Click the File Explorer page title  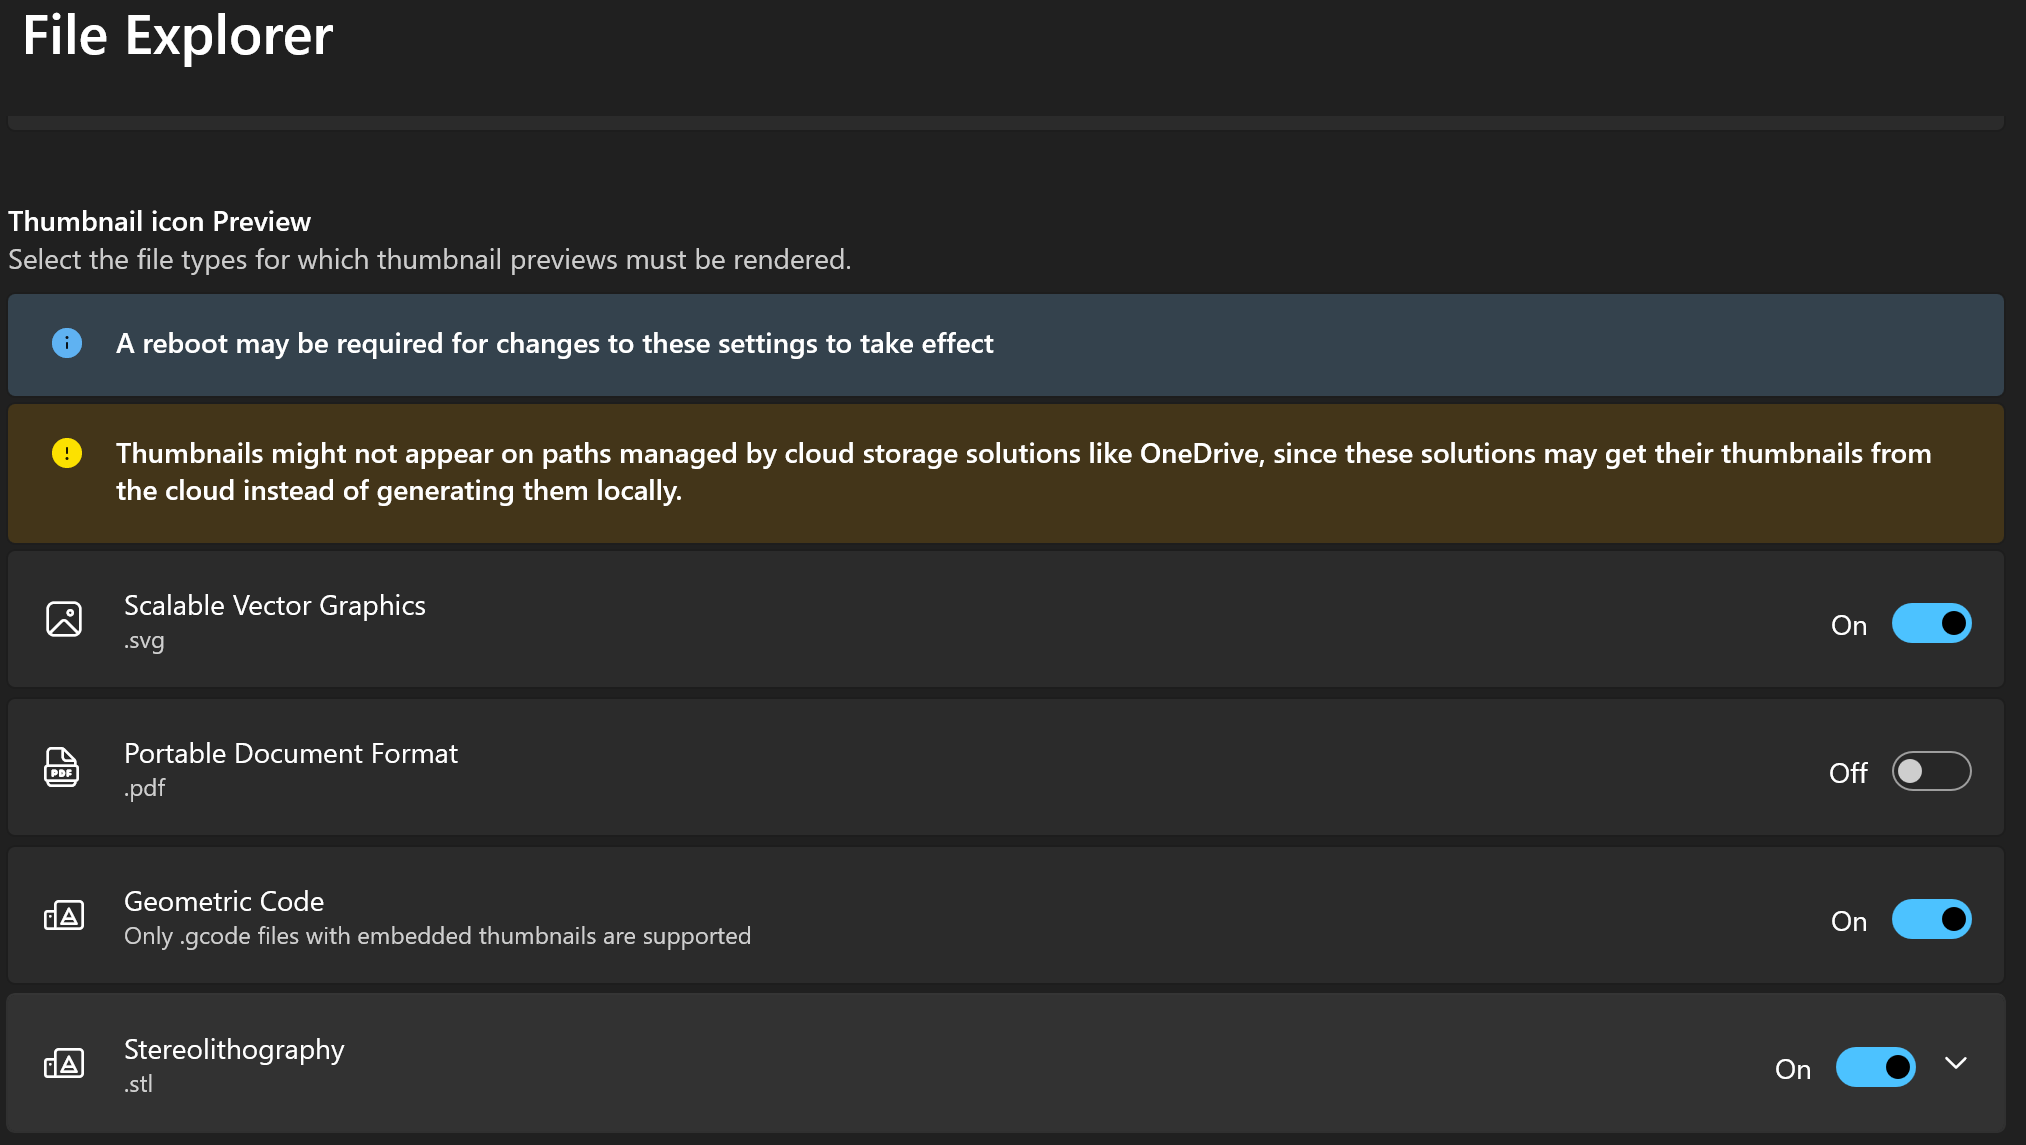click(178, 36)
